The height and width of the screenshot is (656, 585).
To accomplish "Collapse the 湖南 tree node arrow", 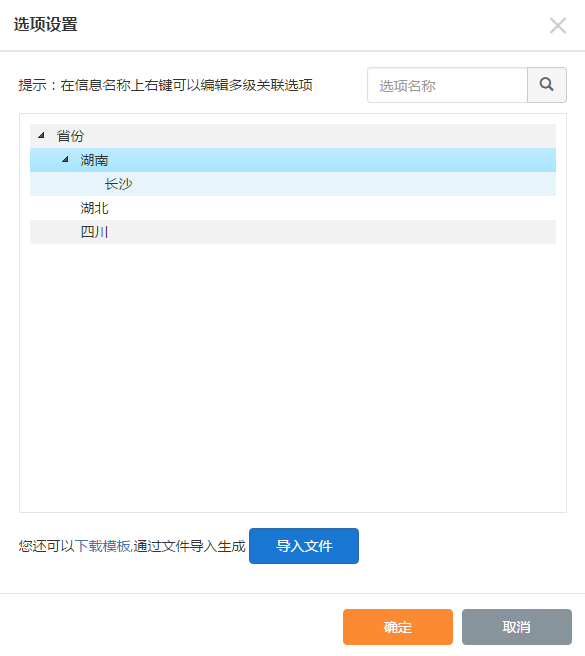I will (x=65, y=159).
